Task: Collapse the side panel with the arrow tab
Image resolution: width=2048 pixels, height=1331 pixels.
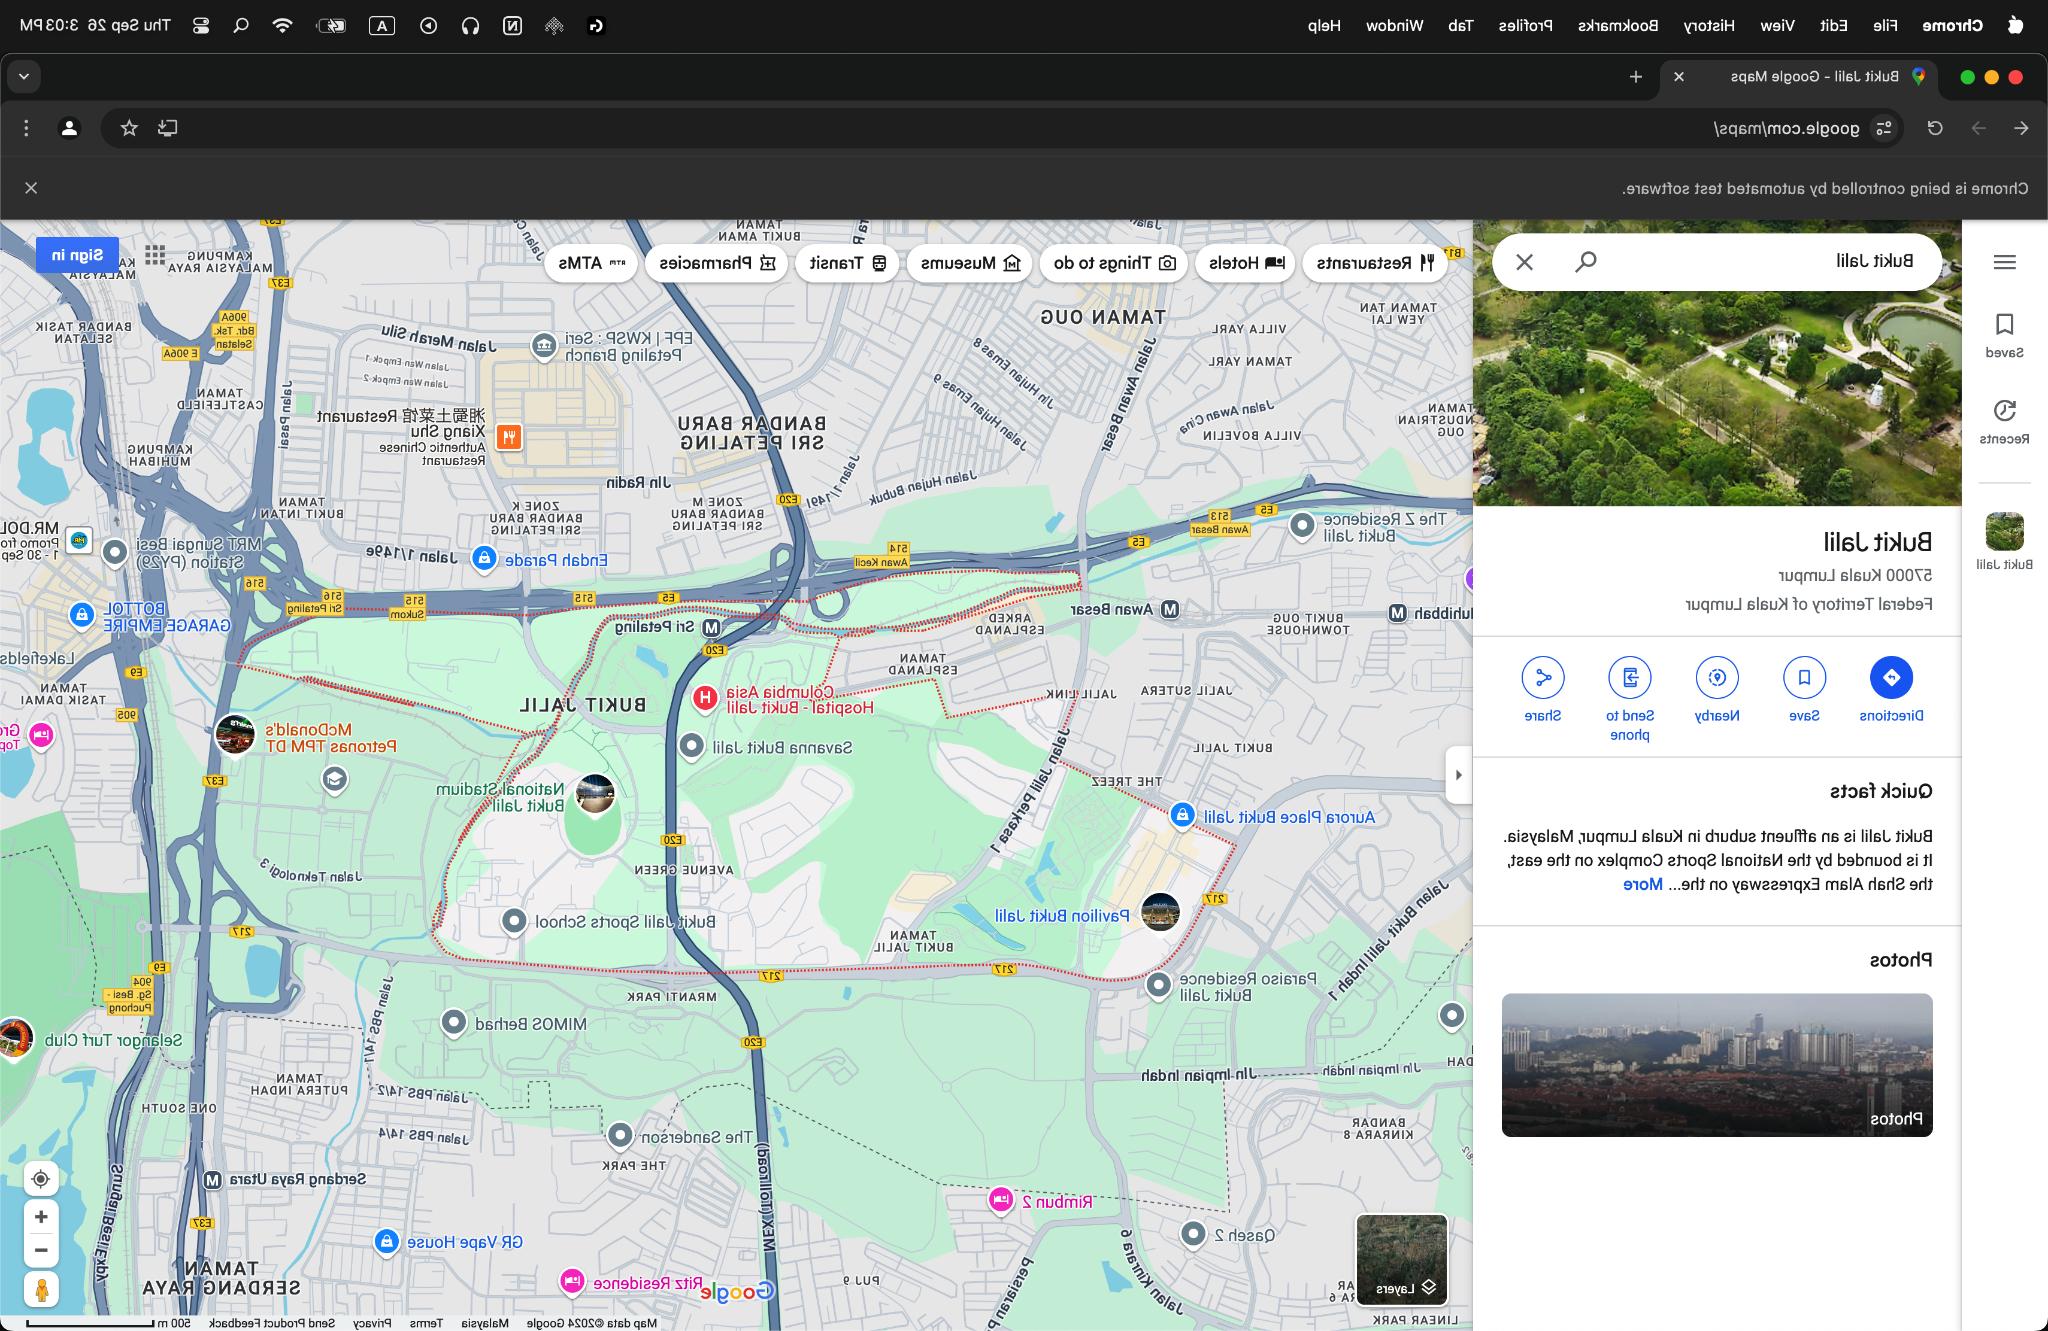Action: click(1459, 775)
